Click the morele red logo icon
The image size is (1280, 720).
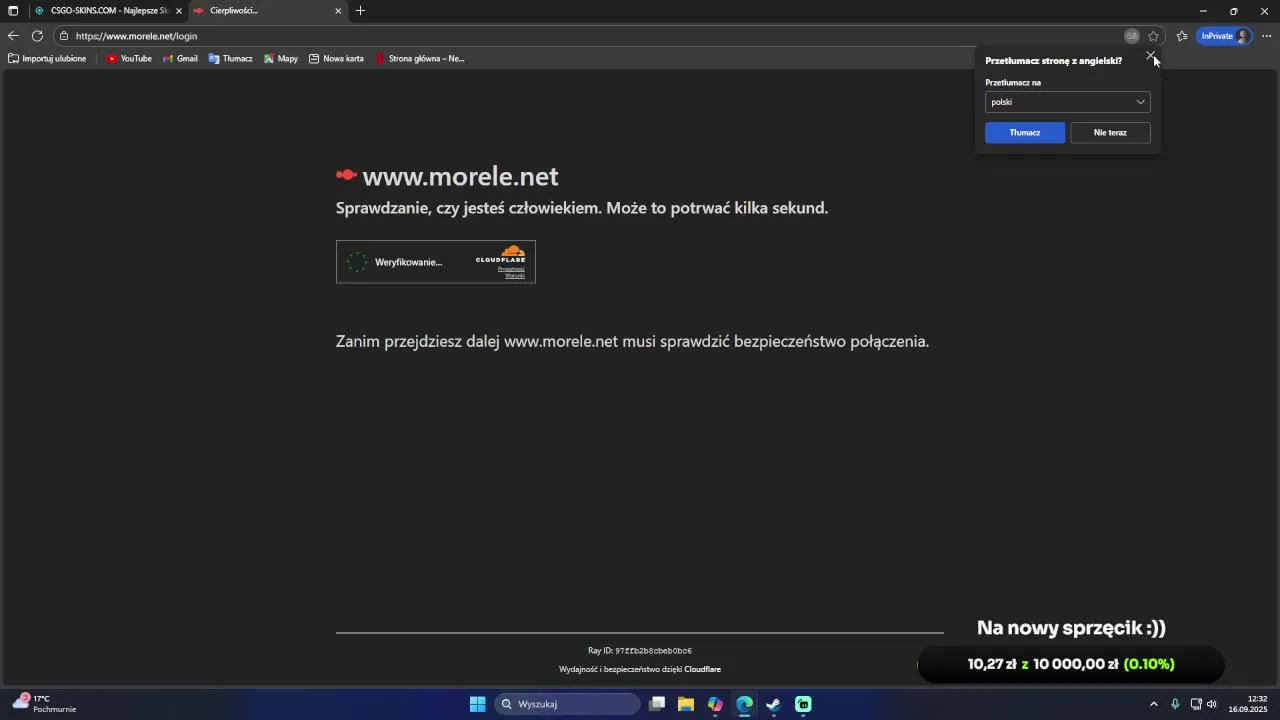(x=346, y=175)
